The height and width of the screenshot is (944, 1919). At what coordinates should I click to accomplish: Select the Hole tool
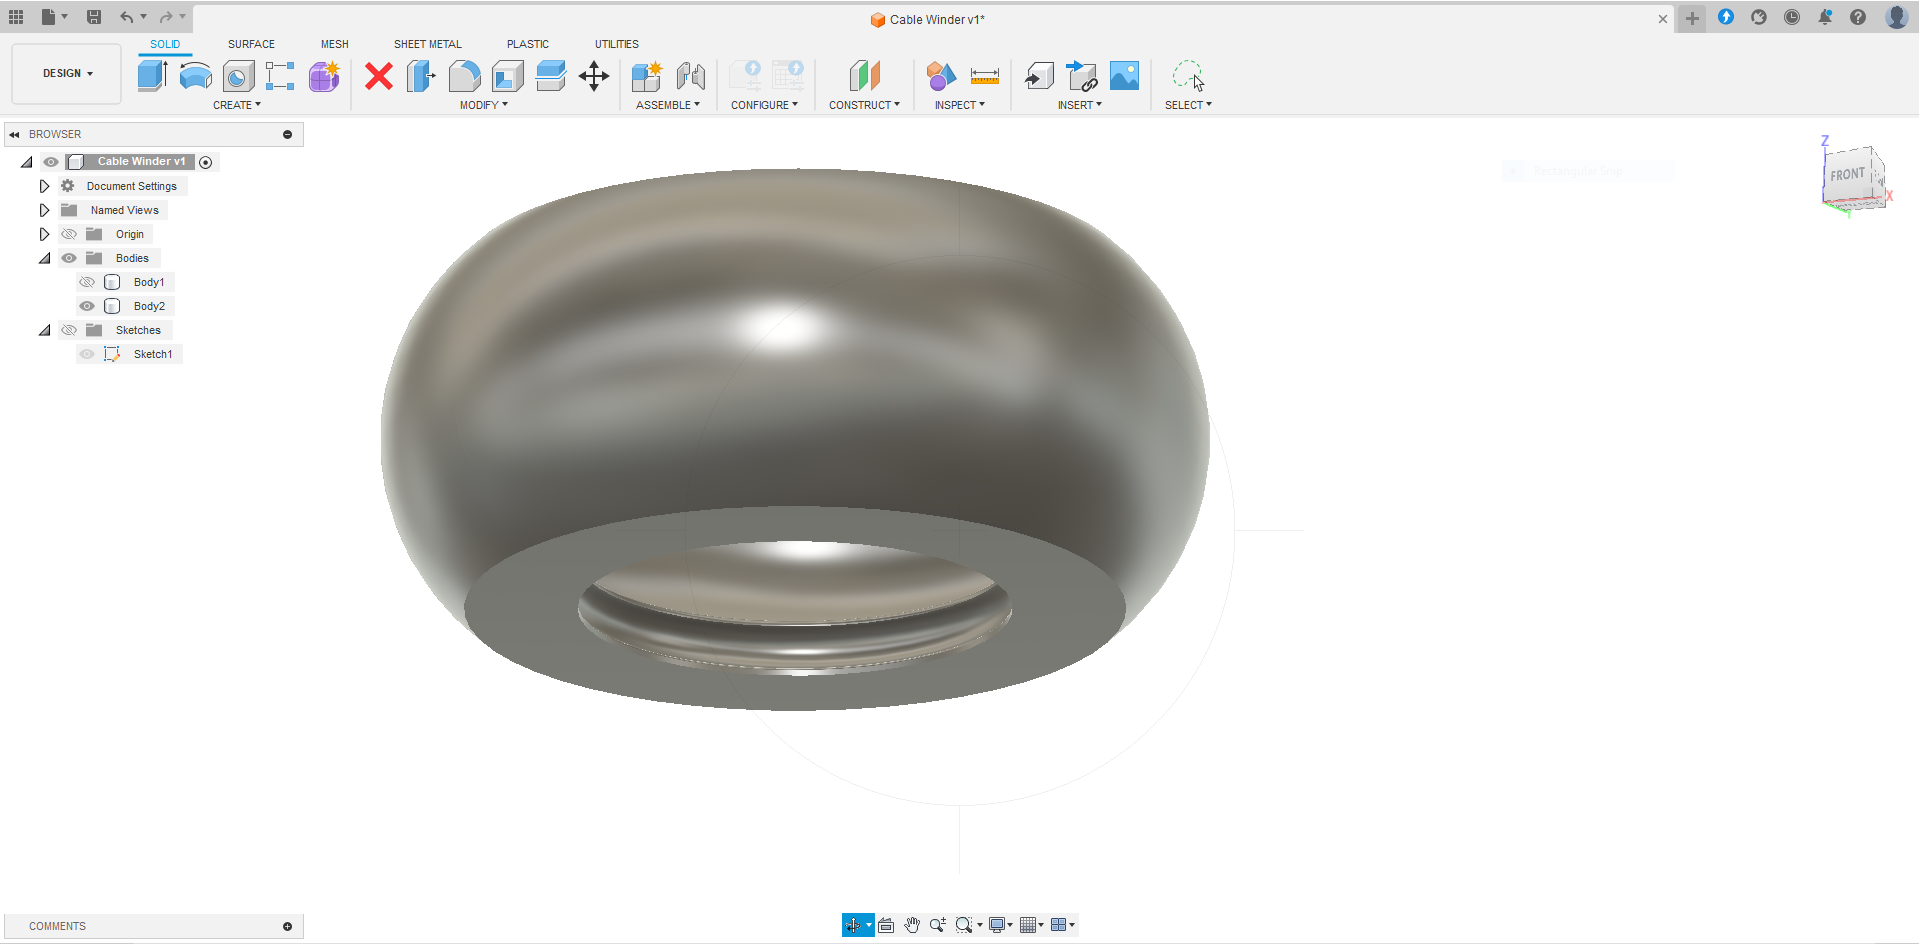238,76
